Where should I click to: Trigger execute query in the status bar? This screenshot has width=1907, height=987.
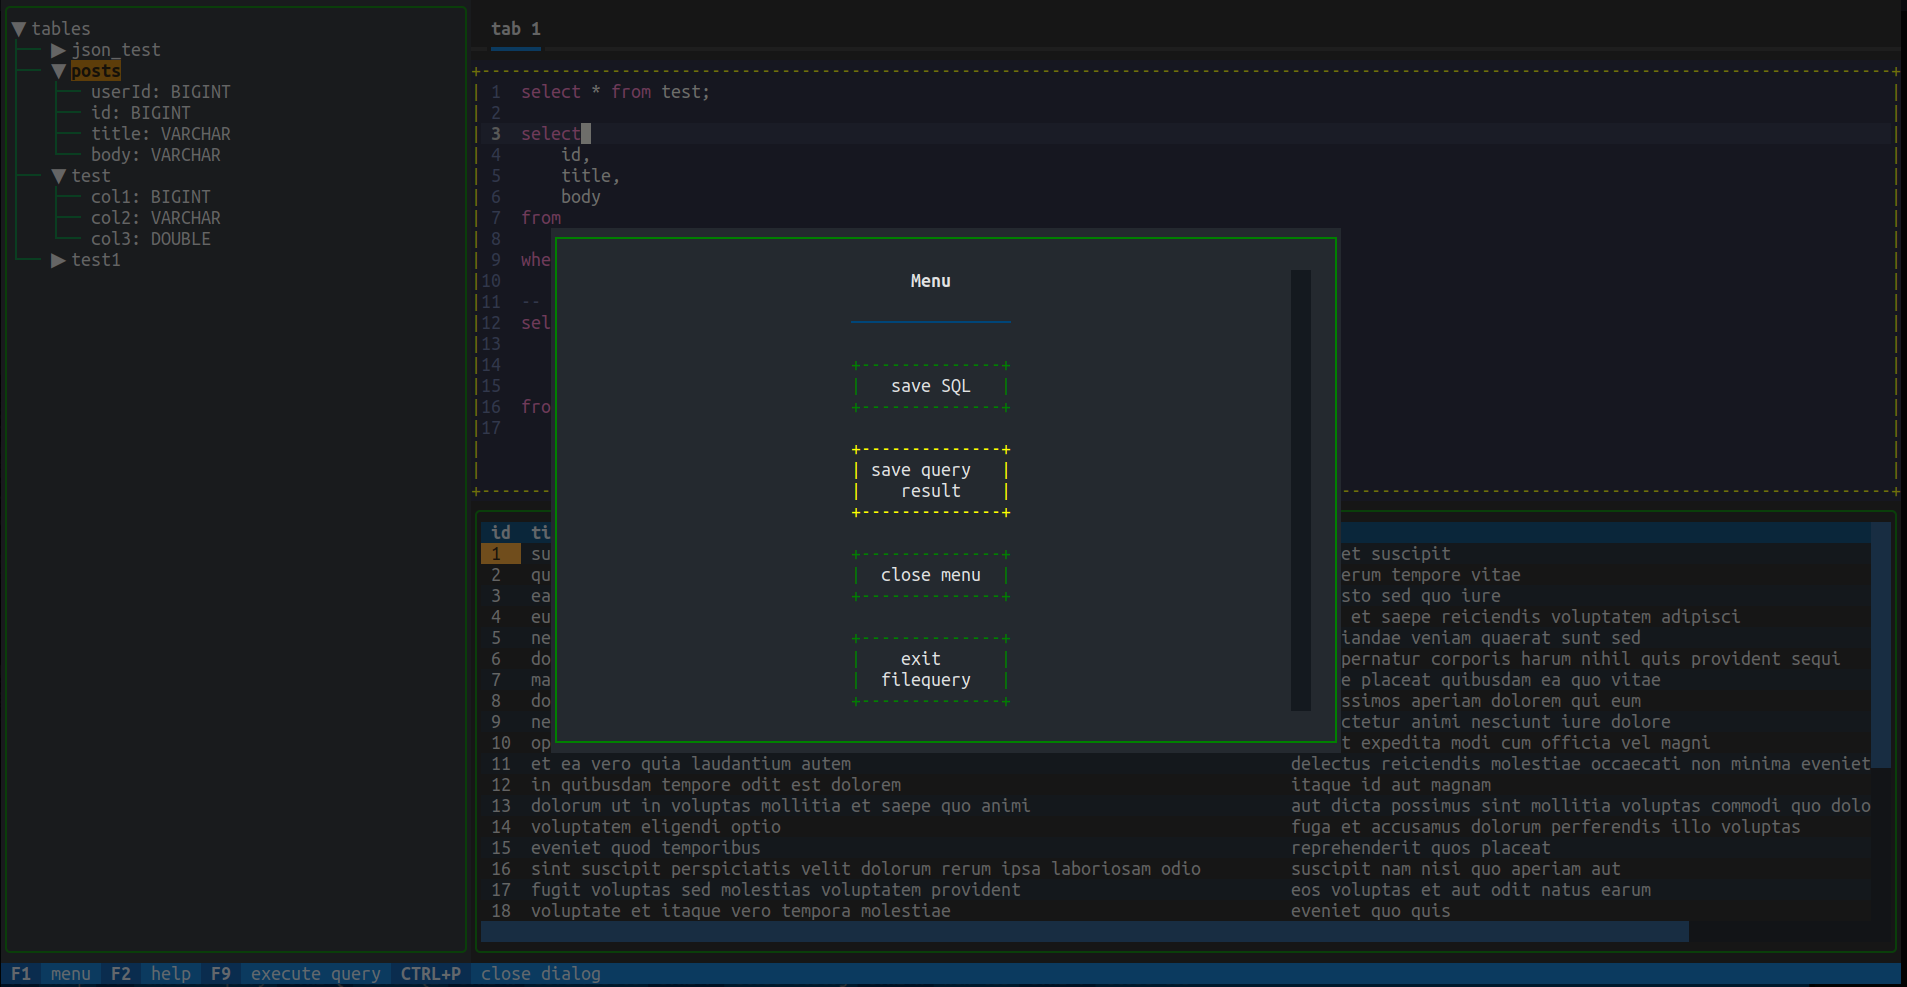315,973
